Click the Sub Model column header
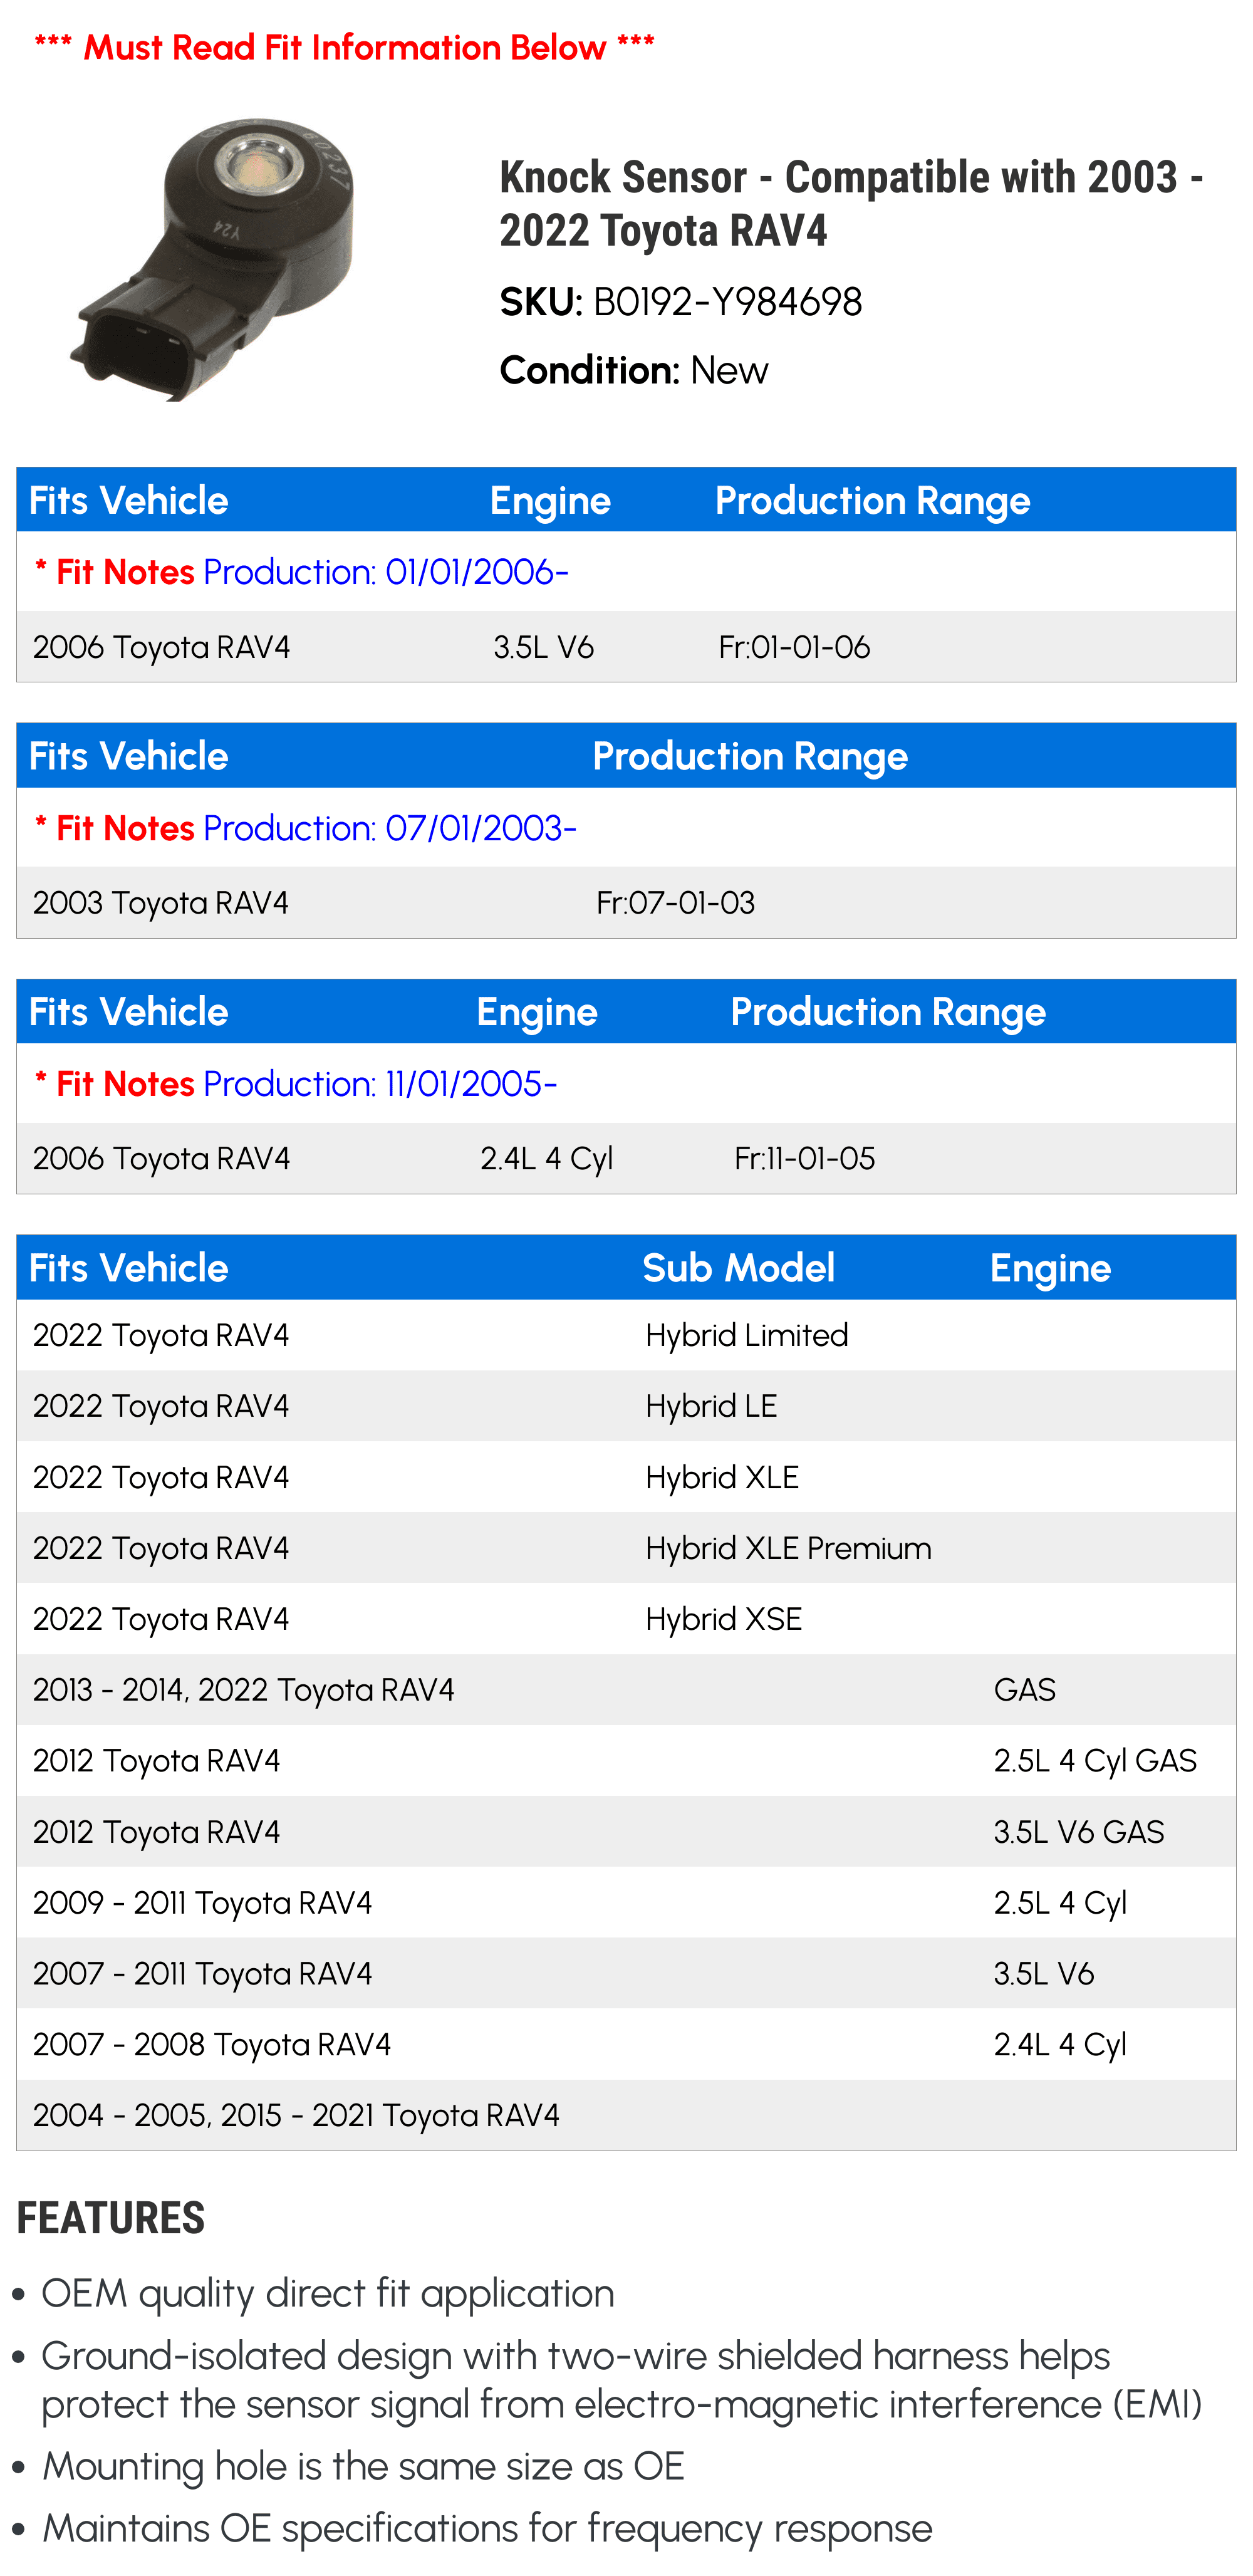The width and height of the screenshot is (1253, 2576). (738, 1268)
